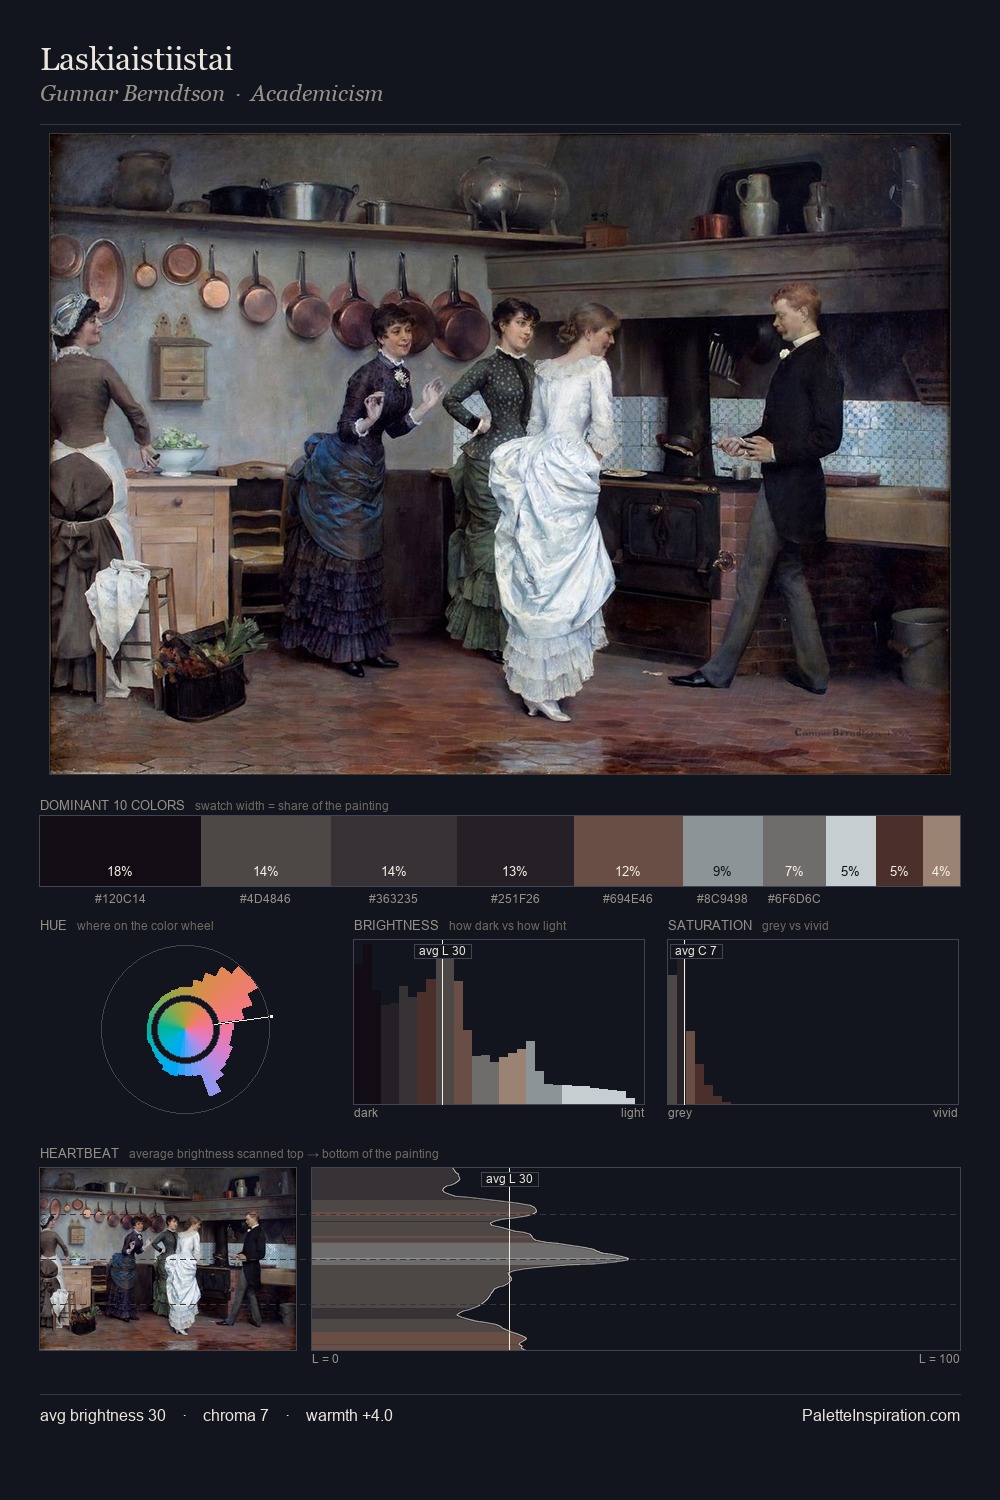Click the Academicism style label

316,94
